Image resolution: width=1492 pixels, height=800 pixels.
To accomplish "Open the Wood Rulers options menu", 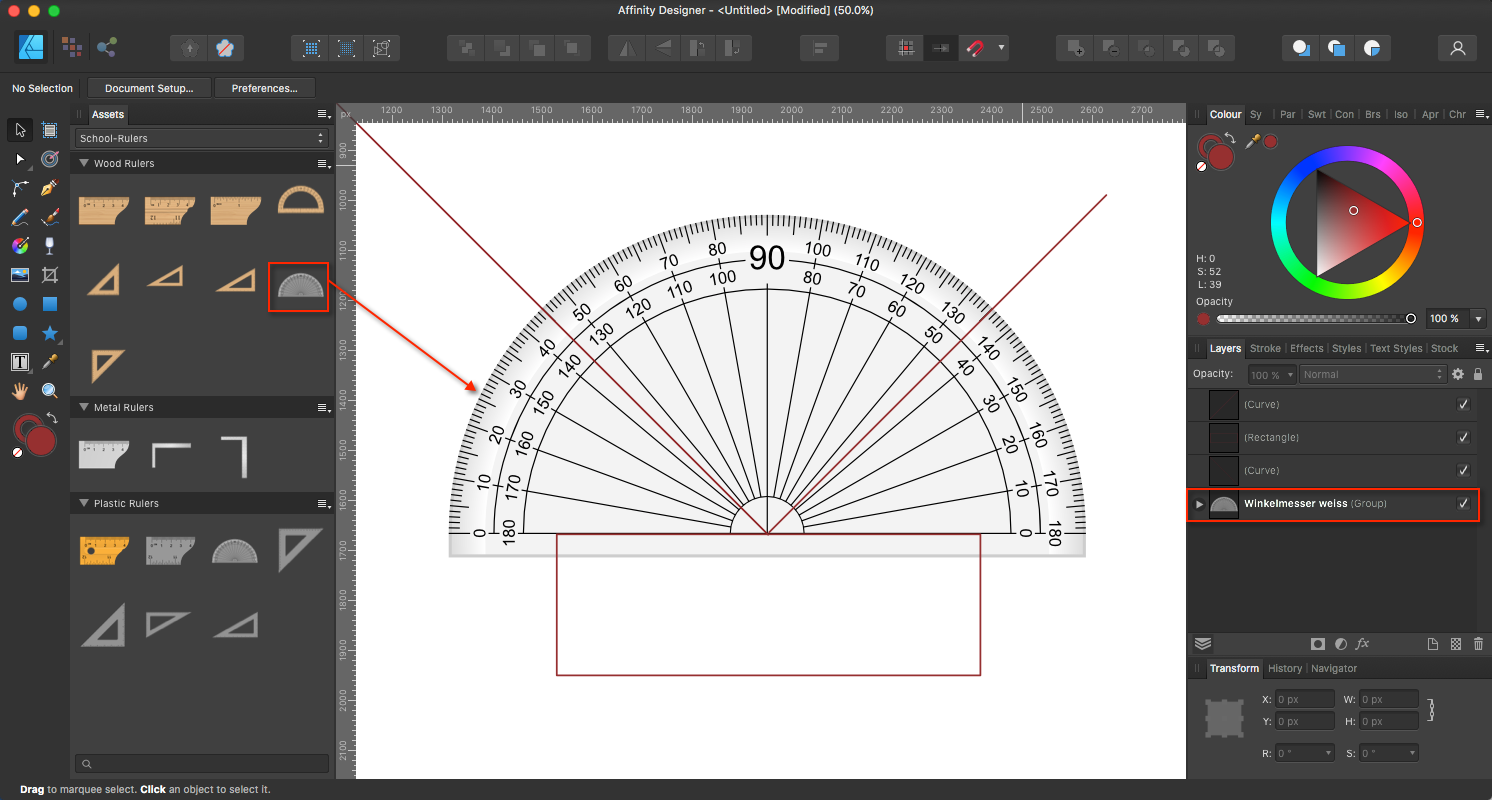I will (323, 163).
